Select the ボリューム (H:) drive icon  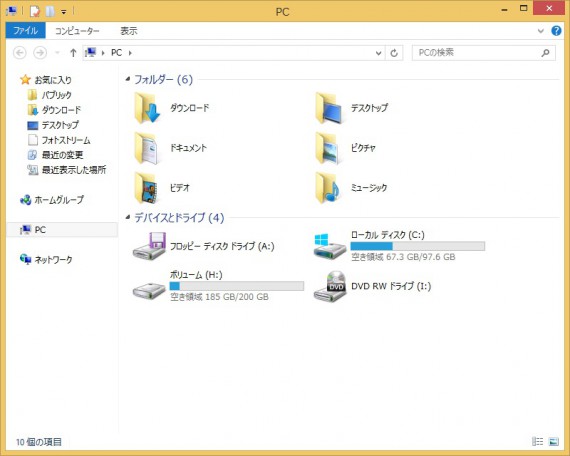point(149,290)
